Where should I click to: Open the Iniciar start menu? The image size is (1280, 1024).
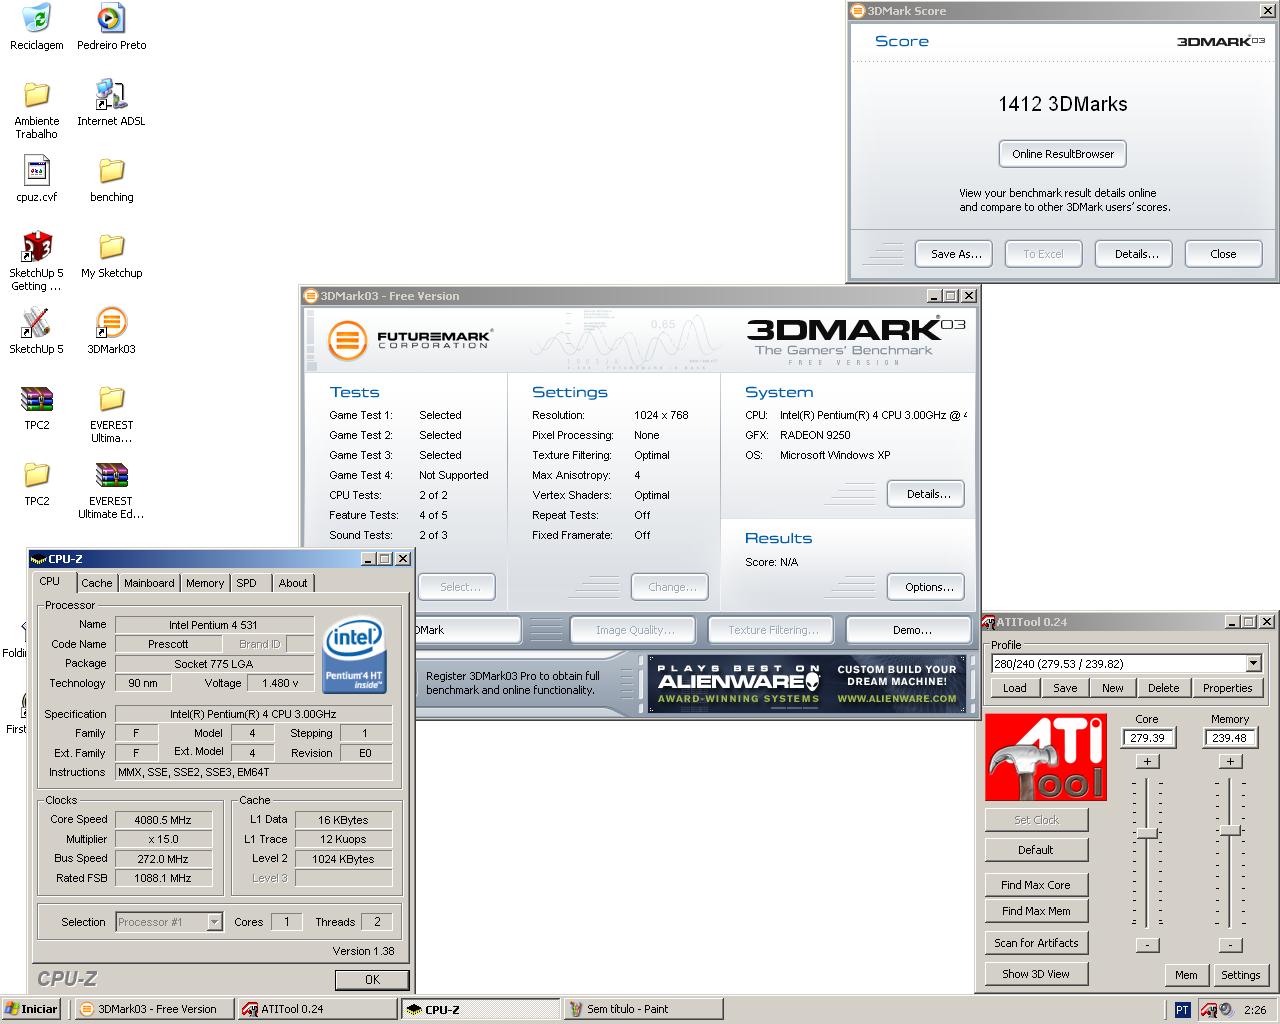coord(32,1009)
